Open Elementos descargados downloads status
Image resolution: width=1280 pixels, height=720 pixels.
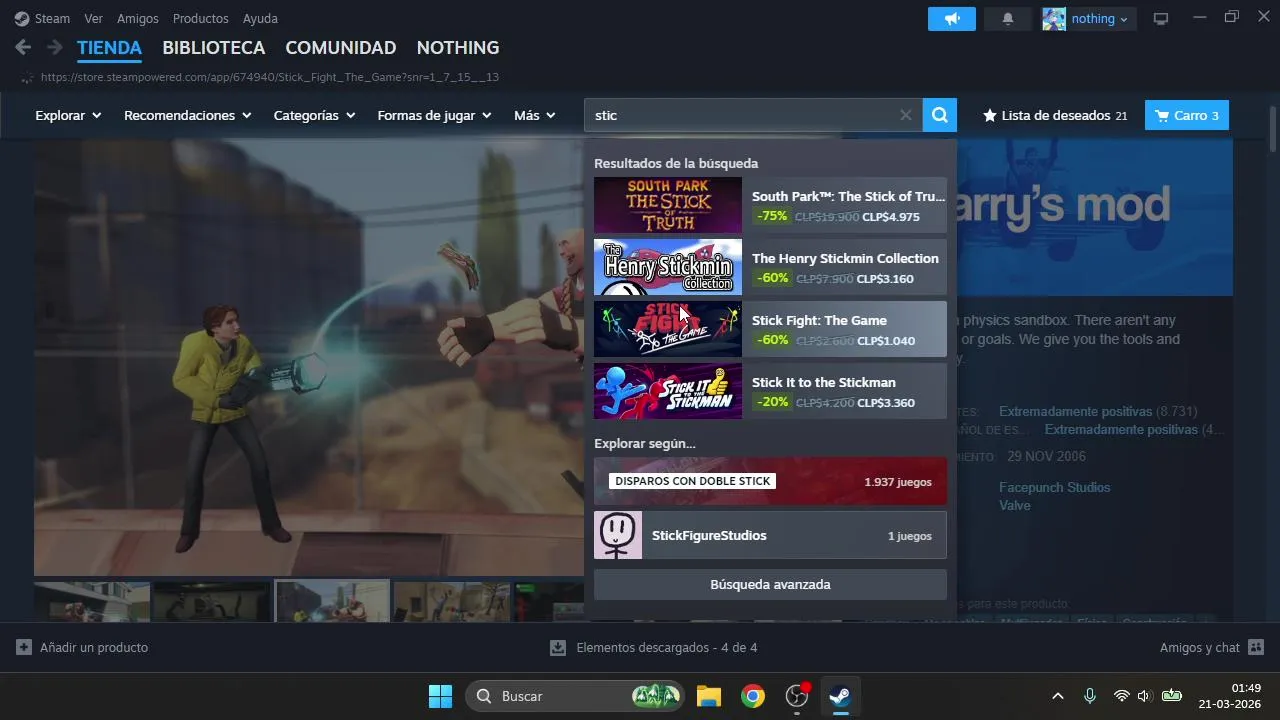(x=654, y=647)
